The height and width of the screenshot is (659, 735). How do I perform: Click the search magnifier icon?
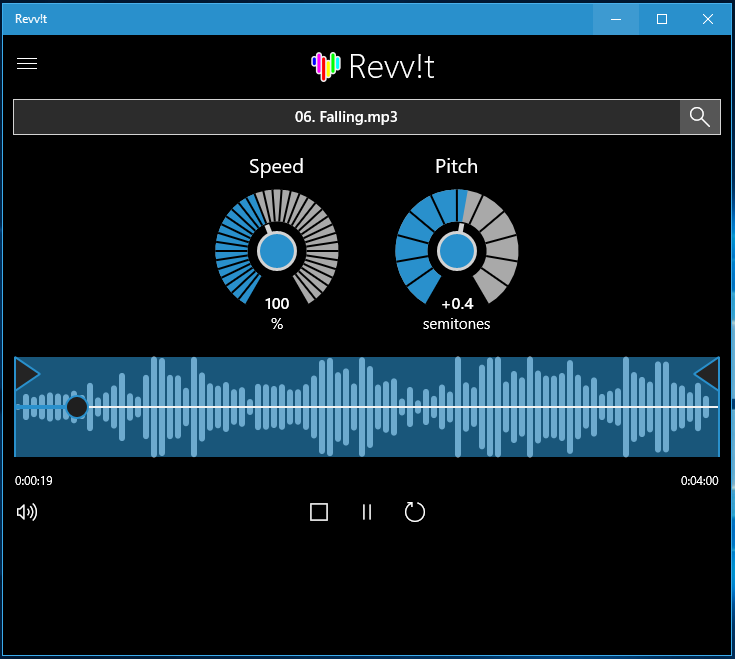(700, 117)
